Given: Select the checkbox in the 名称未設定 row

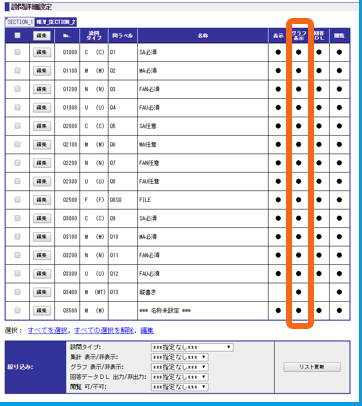Looking at the screenshot, I should pyautogui.click(x=17, y=310).
